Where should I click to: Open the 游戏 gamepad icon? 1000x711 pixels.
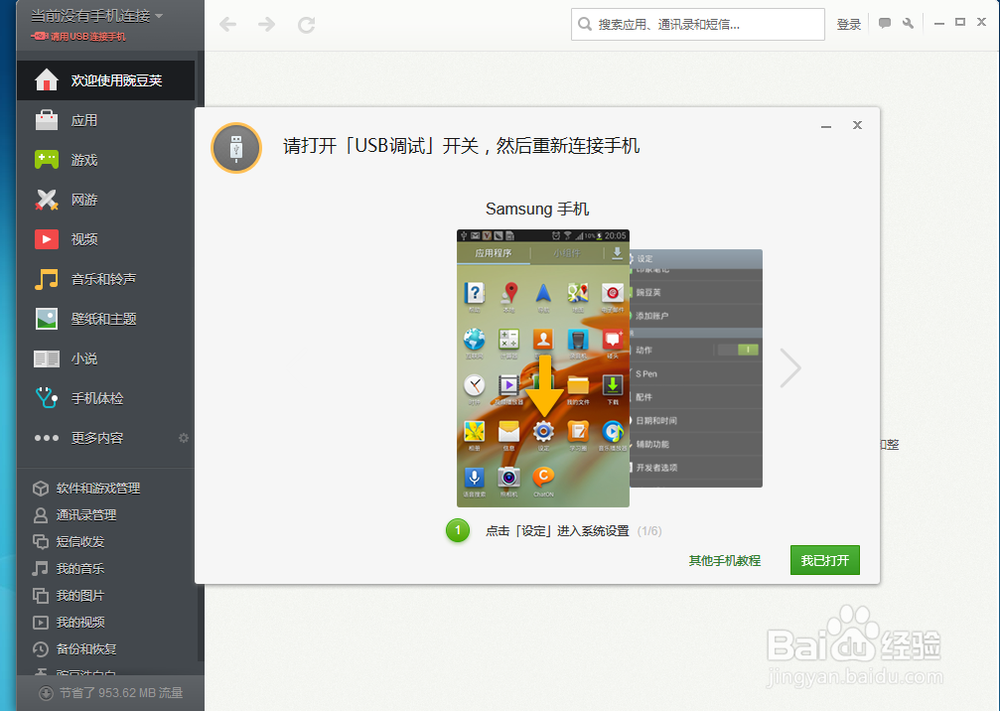pos(47,159)
